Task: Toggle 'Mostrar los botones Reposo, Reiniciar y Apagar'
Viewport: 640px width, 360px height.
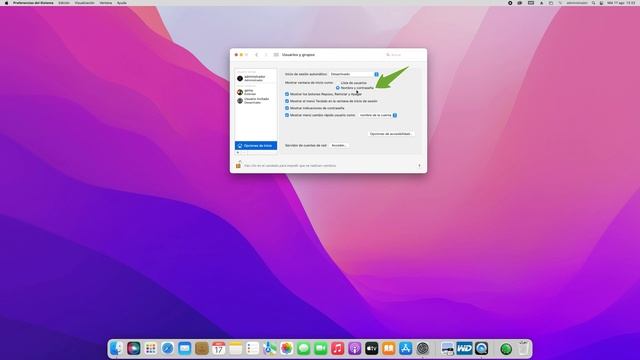Action: coord(287,94)
